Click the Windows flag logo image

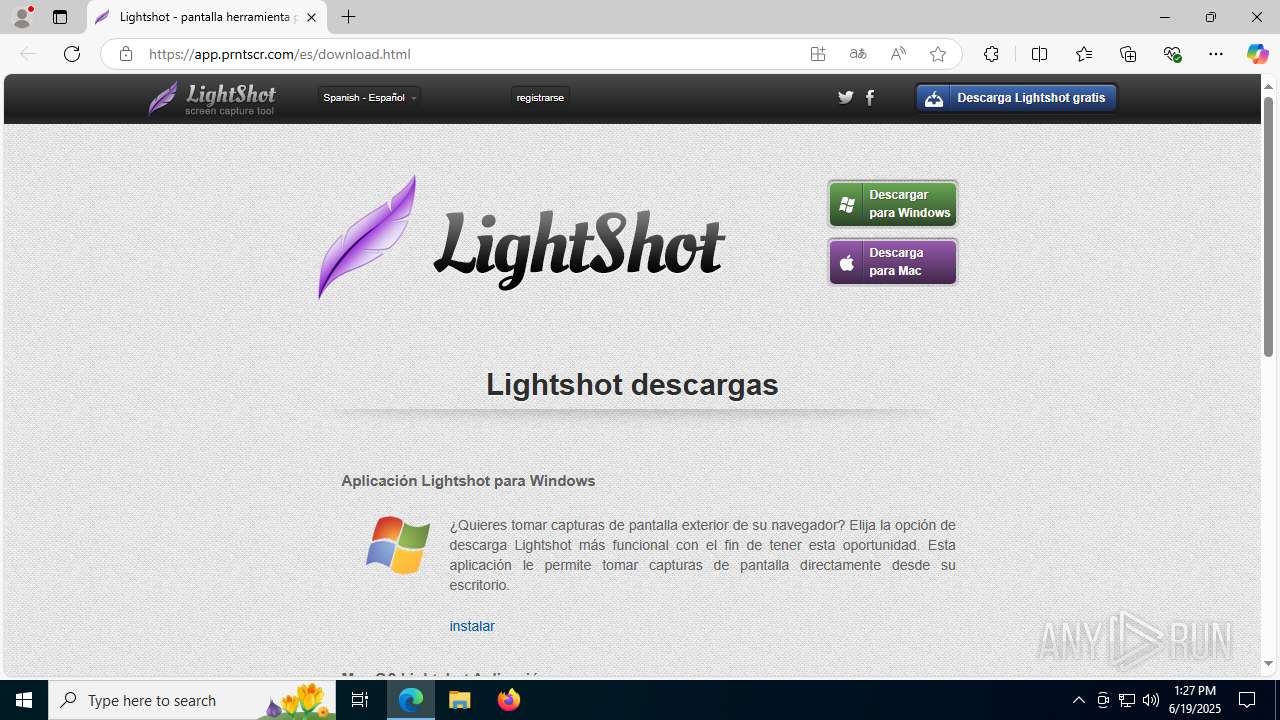(398, 545)
